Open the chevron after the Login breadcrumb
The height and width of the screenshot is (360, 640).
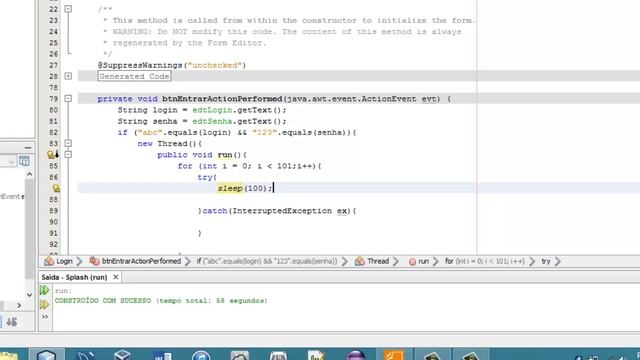80,261
